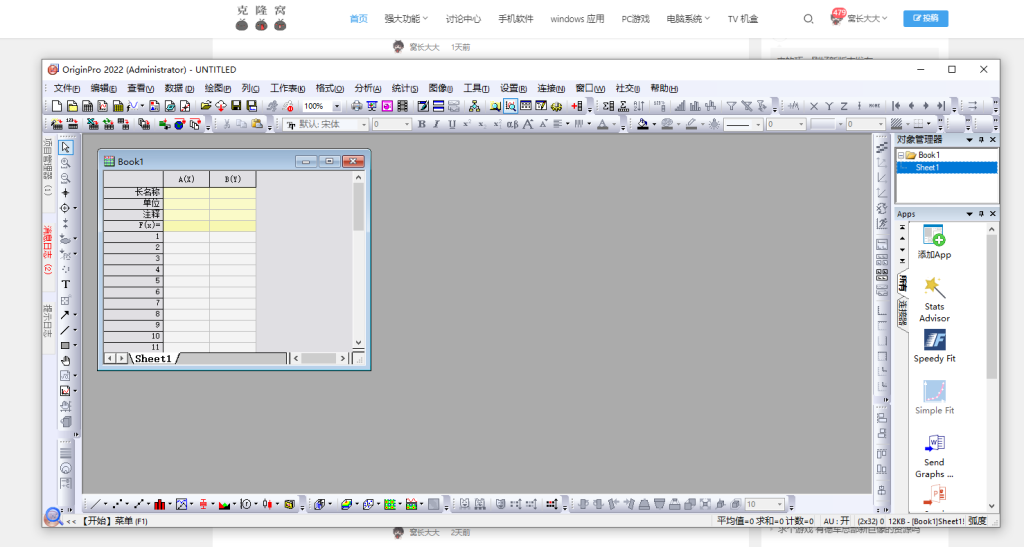Select column B(Y) header
Viewport: 1024px width, 547px height.
232,179
